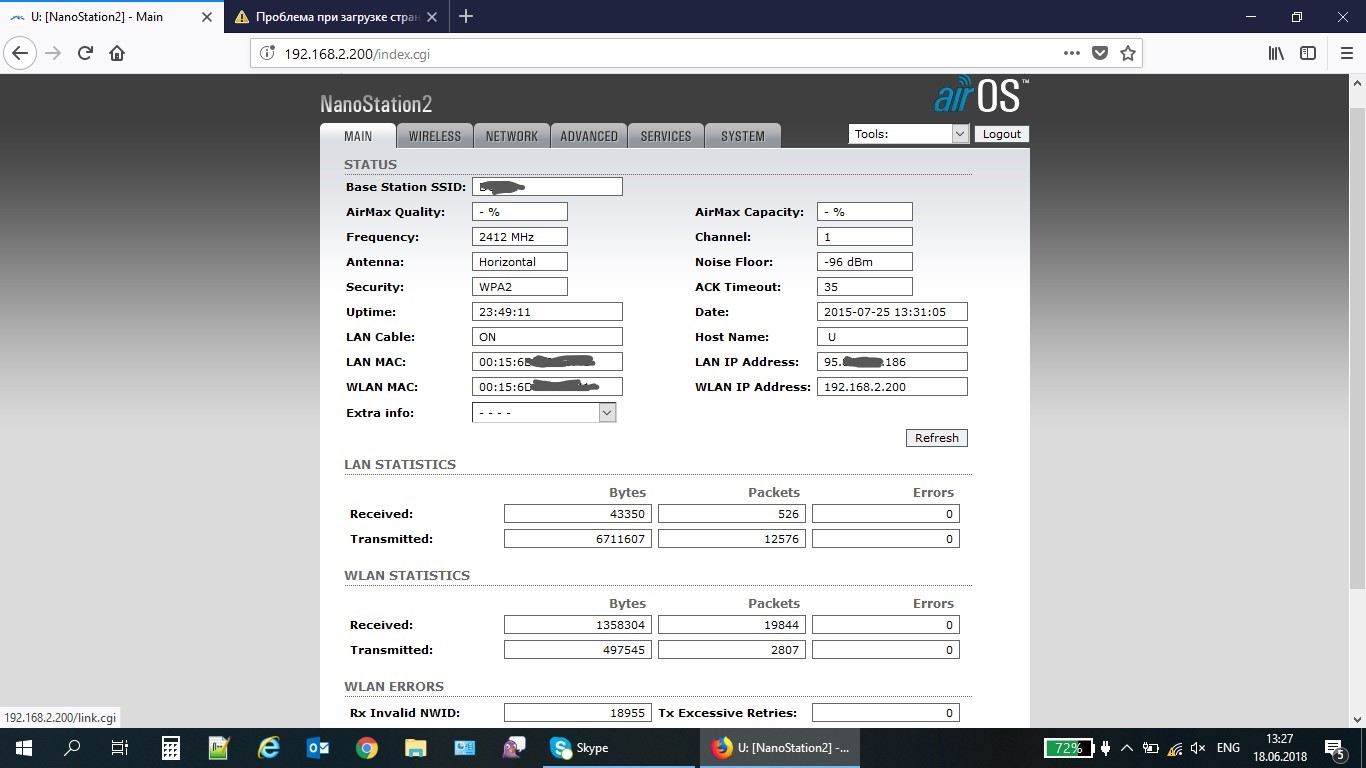Bookmark this page with the star

pyautogui.click(x=1128, y=53)
